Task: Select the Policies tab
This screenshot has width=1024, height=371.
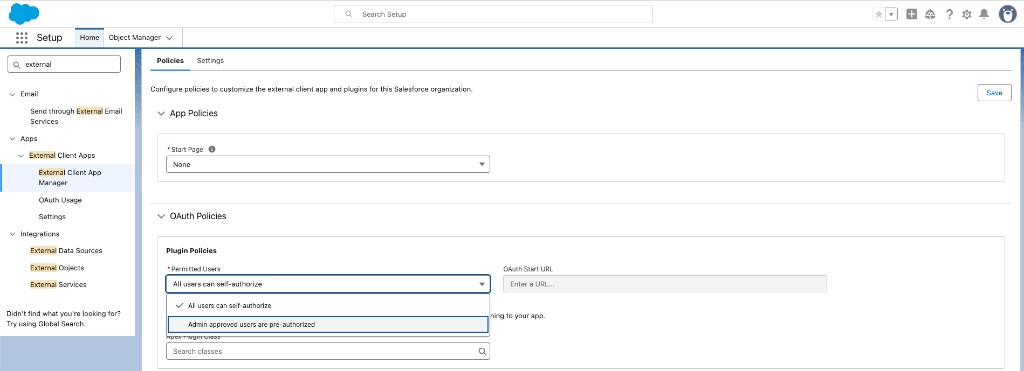Action: coord(170,60)
